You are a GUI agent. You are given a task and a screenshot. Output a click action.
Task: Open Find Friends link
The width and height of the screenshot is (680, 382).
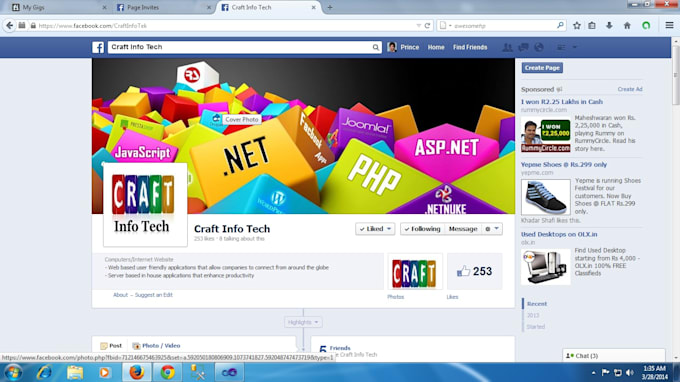point(470,47)
